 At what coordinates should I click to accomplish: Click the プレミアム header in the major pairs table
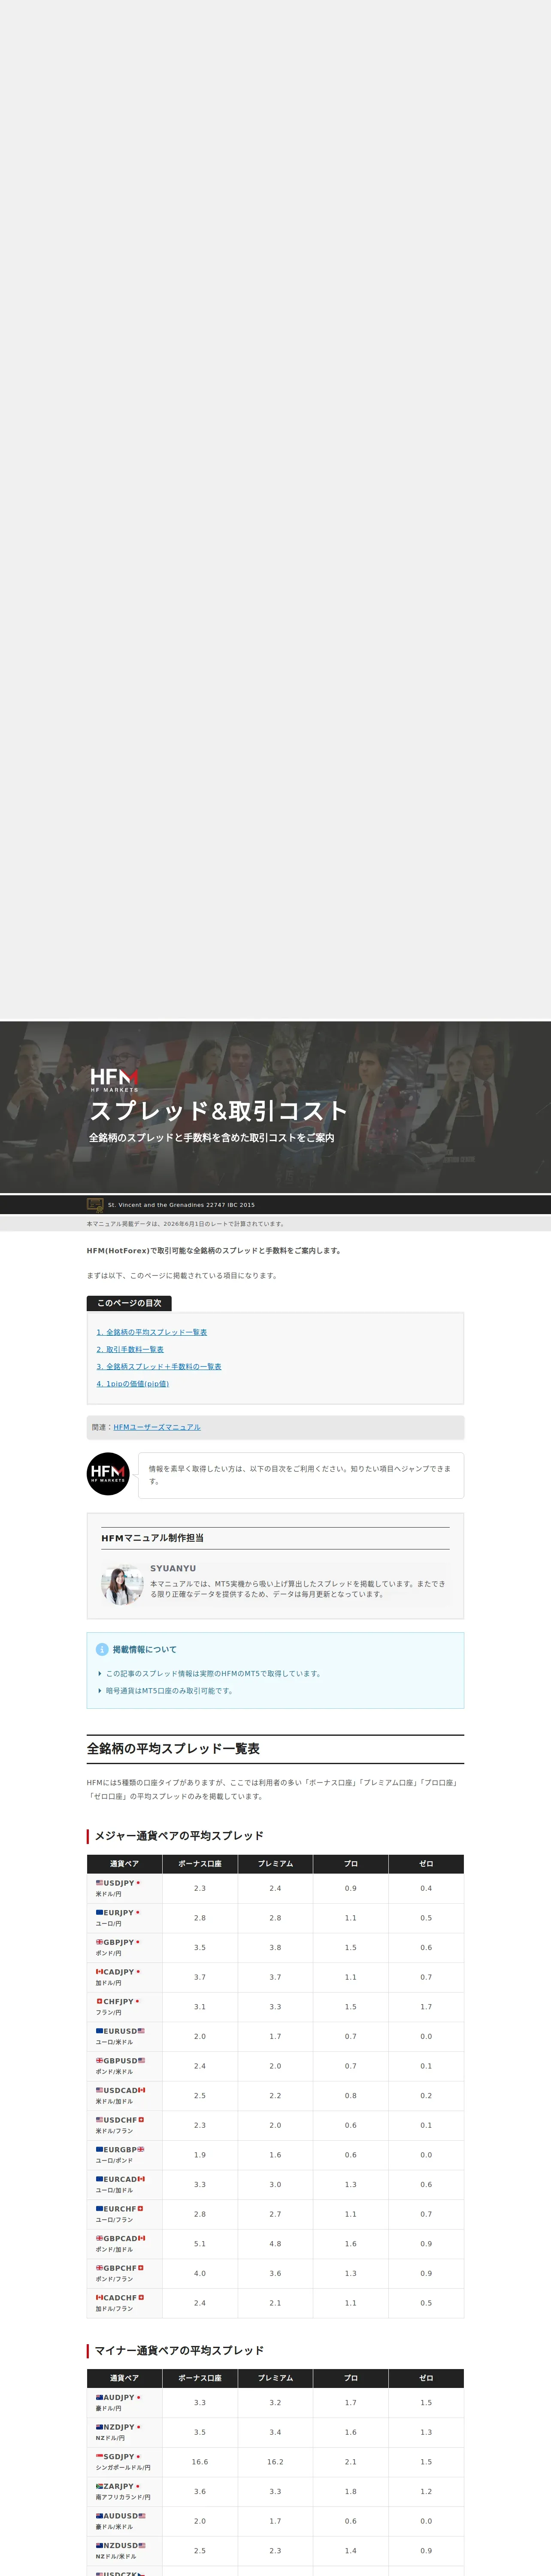click(x=275, y=1864)
